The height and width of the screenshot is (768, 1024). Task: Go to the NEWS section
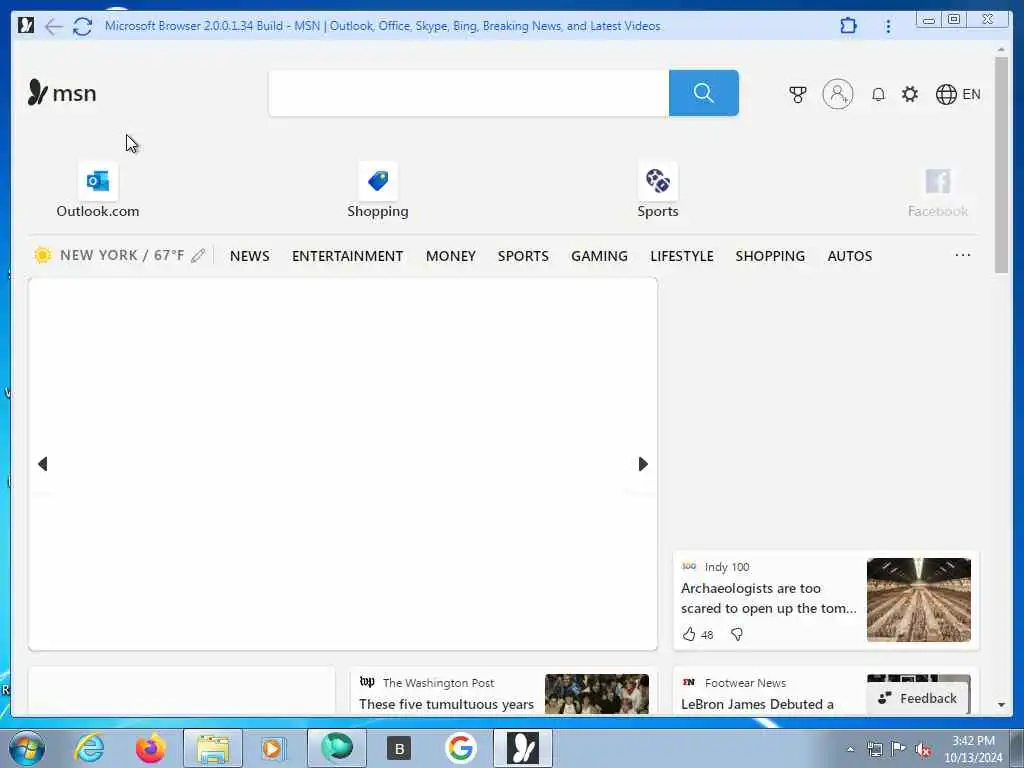(249, 256)
